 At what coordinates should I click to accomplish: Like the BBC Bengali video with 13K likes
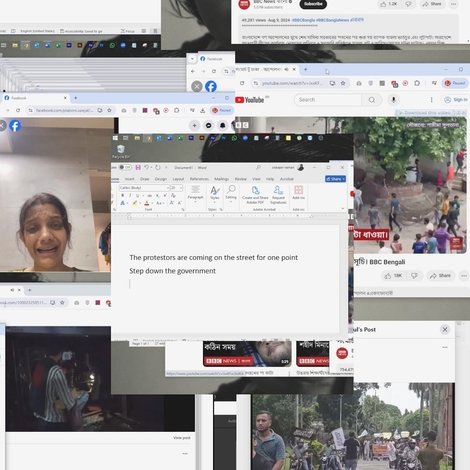click(393, 276)
